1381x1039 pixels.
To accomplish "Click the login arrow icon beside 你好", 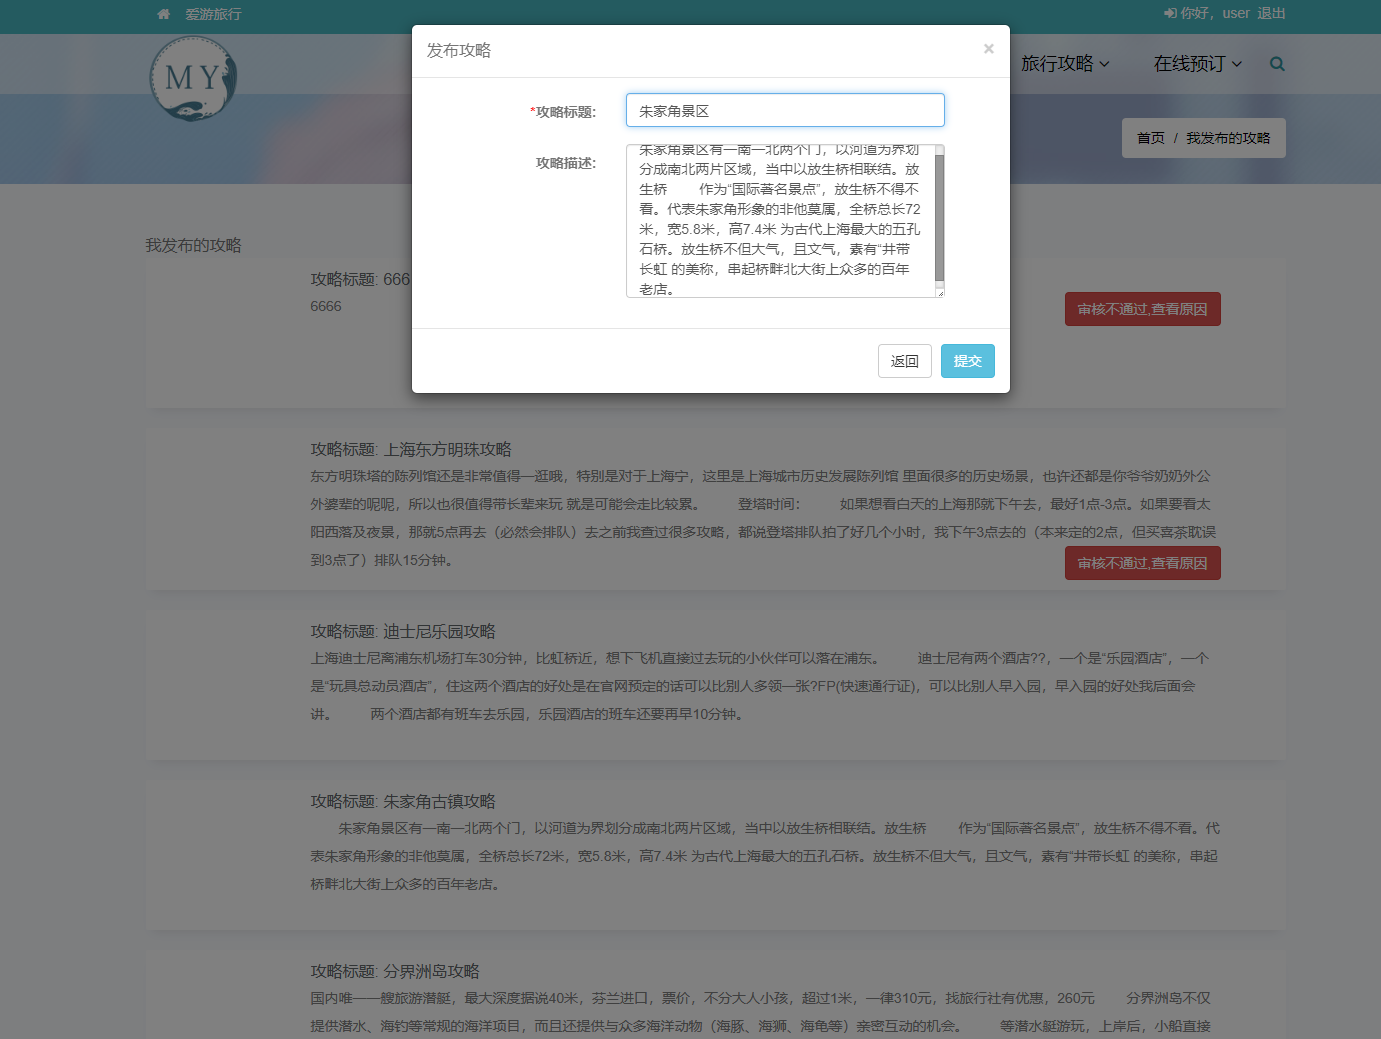I will coord(1172,13).
